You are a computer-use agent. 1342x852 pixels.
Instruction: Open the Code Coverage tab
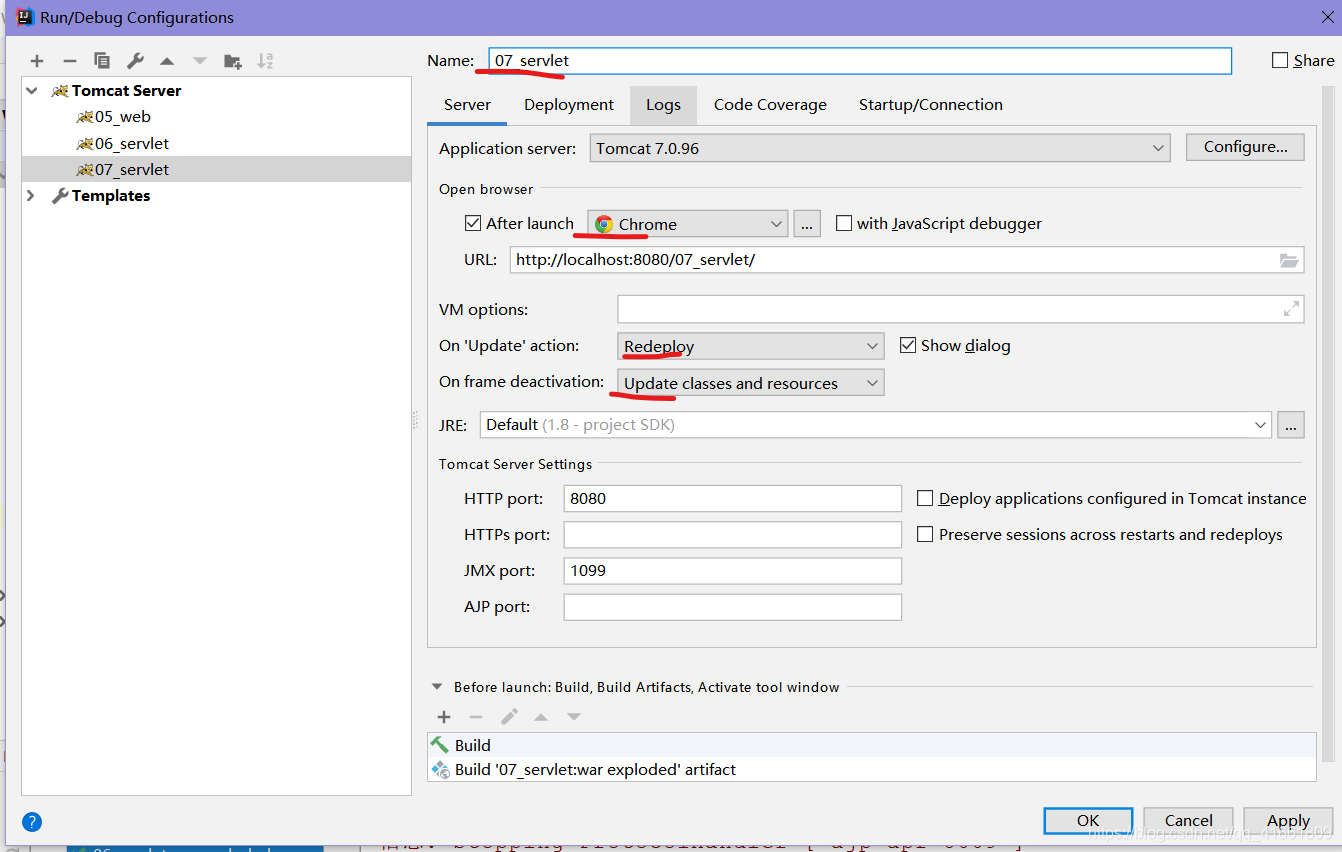[x=770, y=104]
